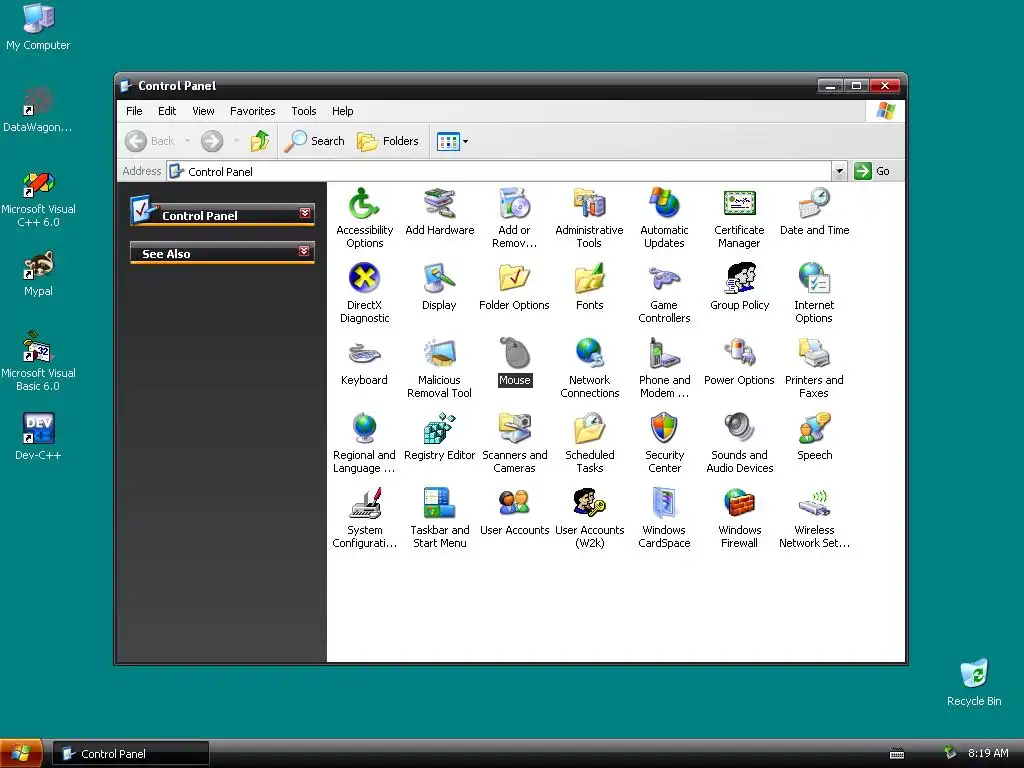Click the Back navigation button

click(x=150, y=141)
